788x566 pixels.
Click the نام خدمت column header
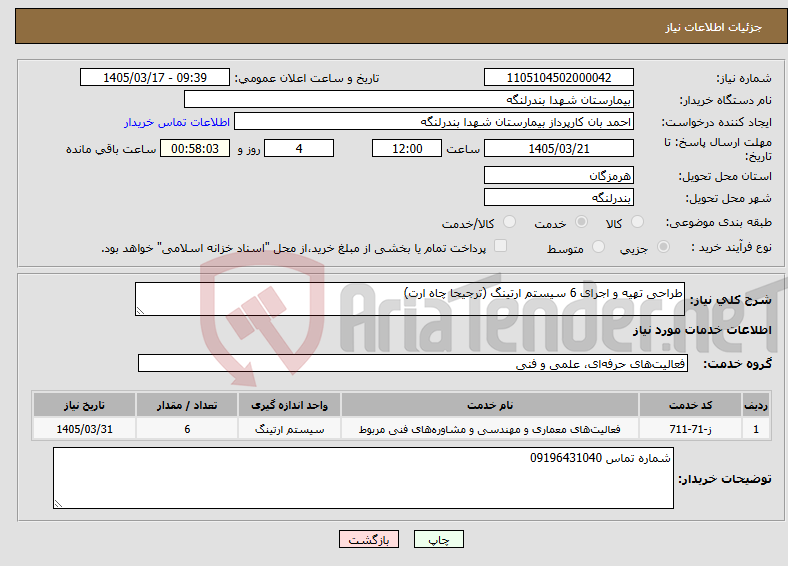point(490,405)
